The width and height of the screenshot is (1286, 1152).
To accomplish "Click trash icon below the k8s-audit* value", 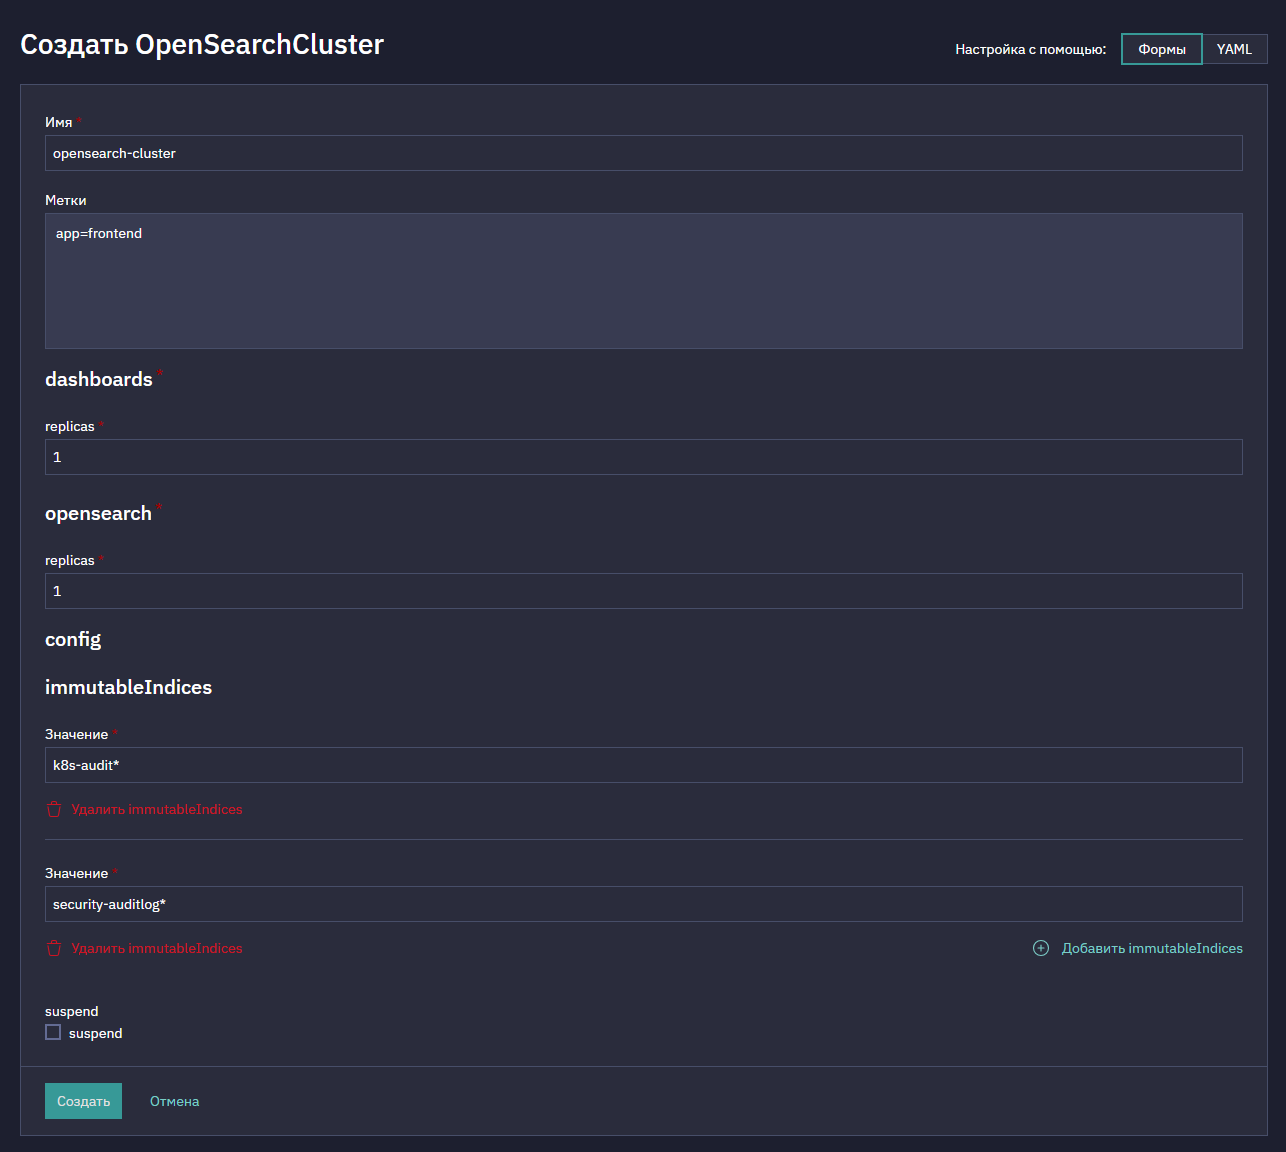I will click(x=54, y=809).
